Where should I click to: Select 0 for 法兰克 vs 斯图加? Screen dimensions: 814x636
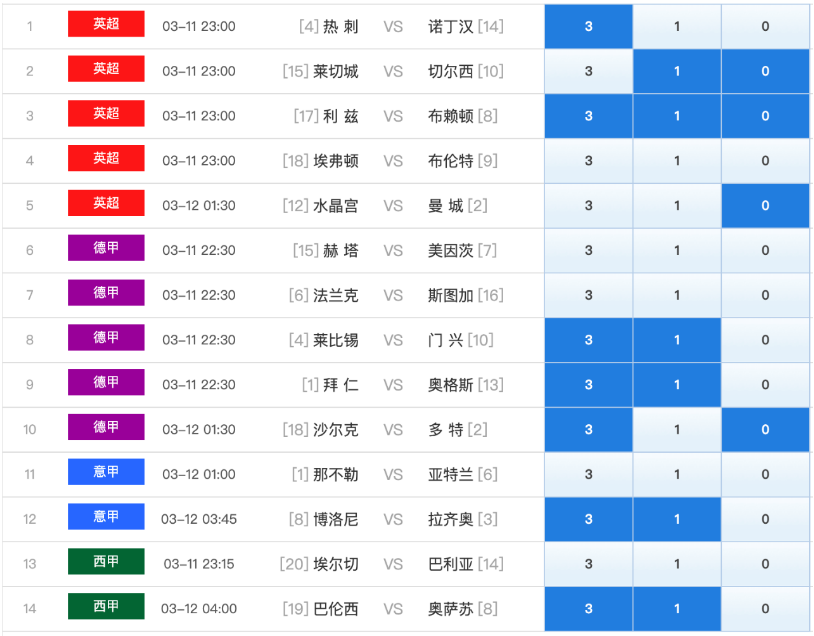click(765, 295)
